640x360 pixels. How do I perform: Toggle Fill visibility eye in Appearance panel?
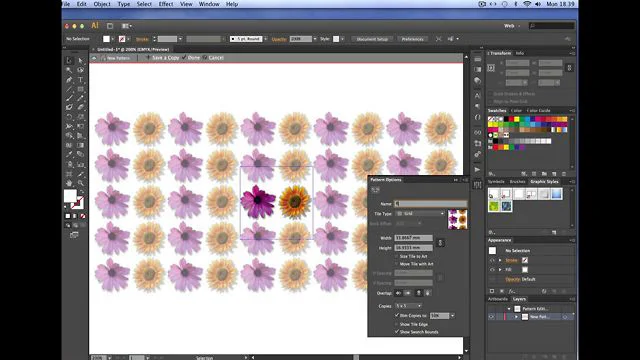(492, 270)
